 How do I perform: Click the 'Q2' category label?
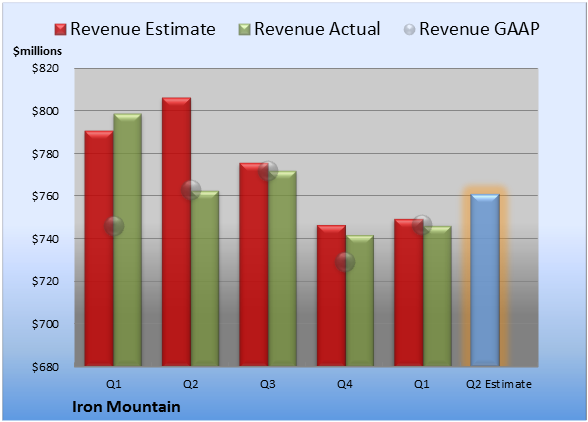point(190,384)
